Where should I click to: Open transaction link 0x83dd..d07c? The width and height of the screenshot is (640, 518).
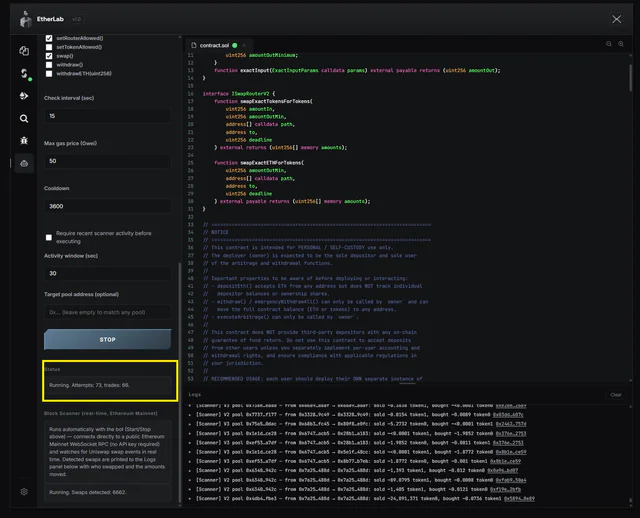tap(508, 415)
